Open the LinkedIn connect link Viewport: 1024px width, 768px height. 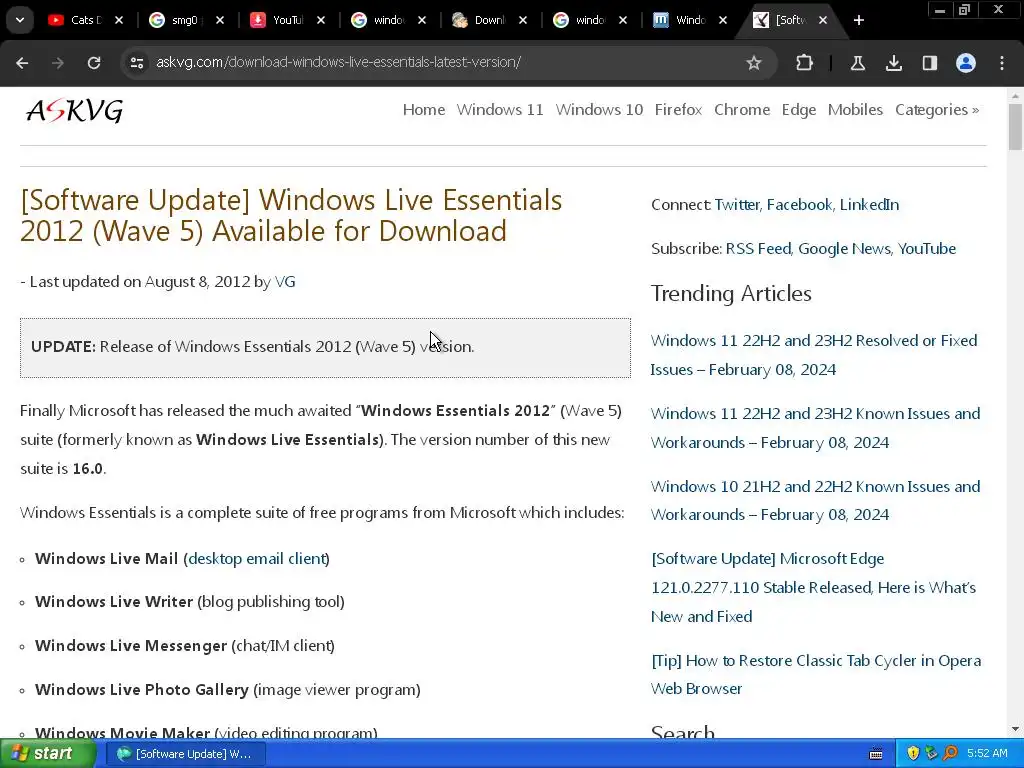(x=869, y=204)
